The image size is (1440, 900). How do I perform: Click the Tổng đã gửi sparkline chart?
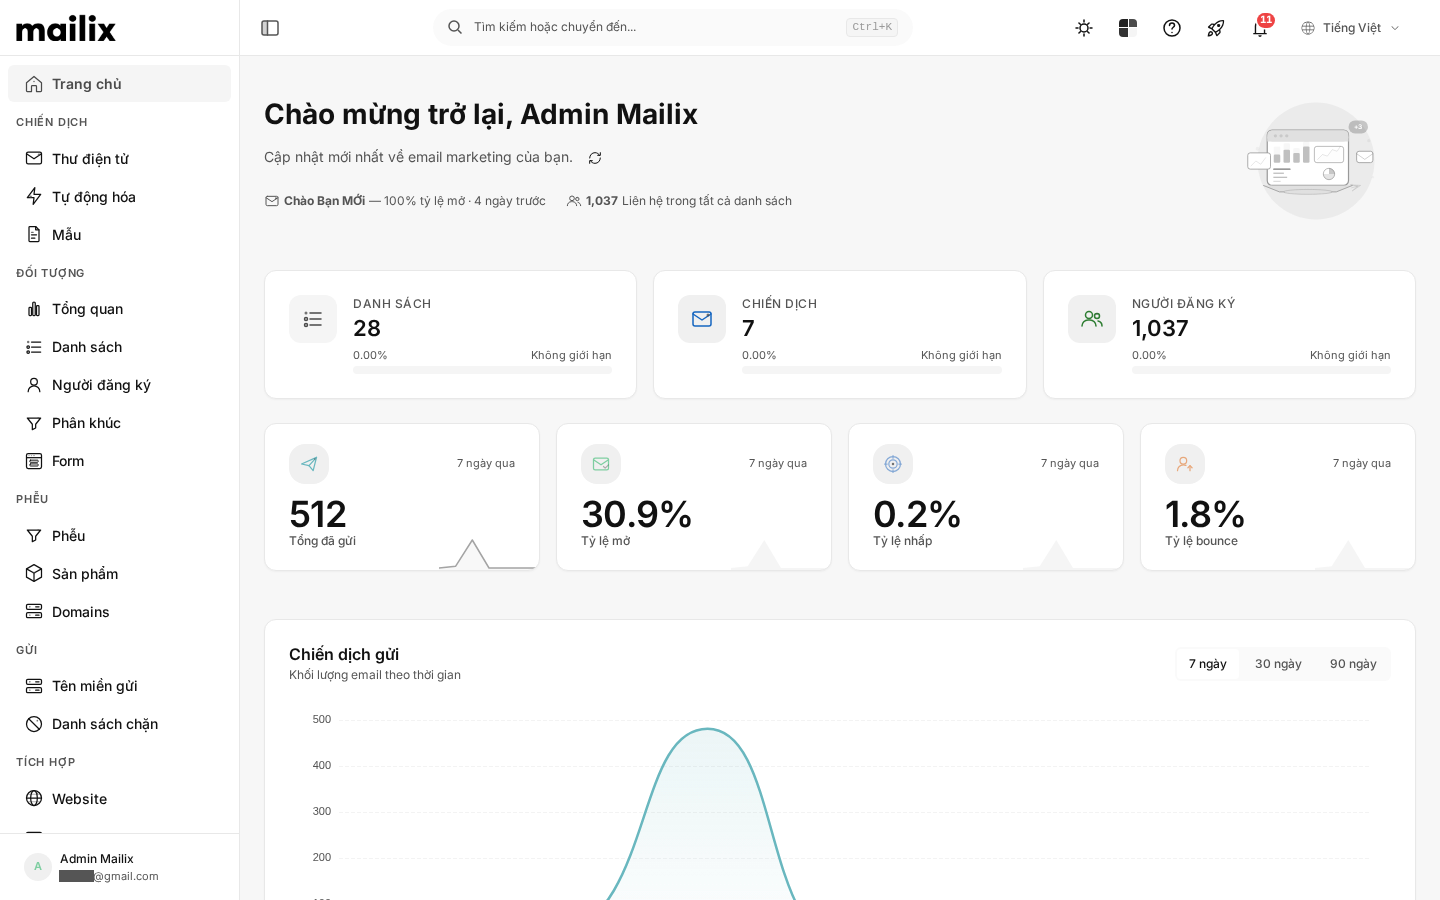pos(487,553)
